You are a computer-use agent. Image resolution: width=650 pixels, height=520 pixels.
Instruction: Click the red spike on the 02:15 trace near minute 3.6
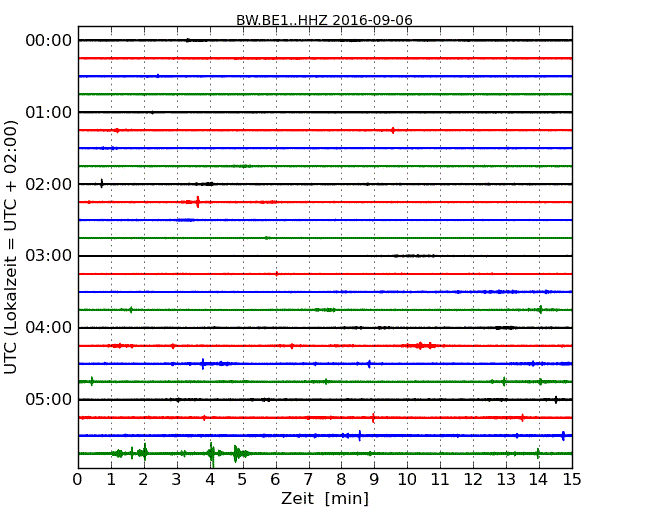click(x=198, y=202)
